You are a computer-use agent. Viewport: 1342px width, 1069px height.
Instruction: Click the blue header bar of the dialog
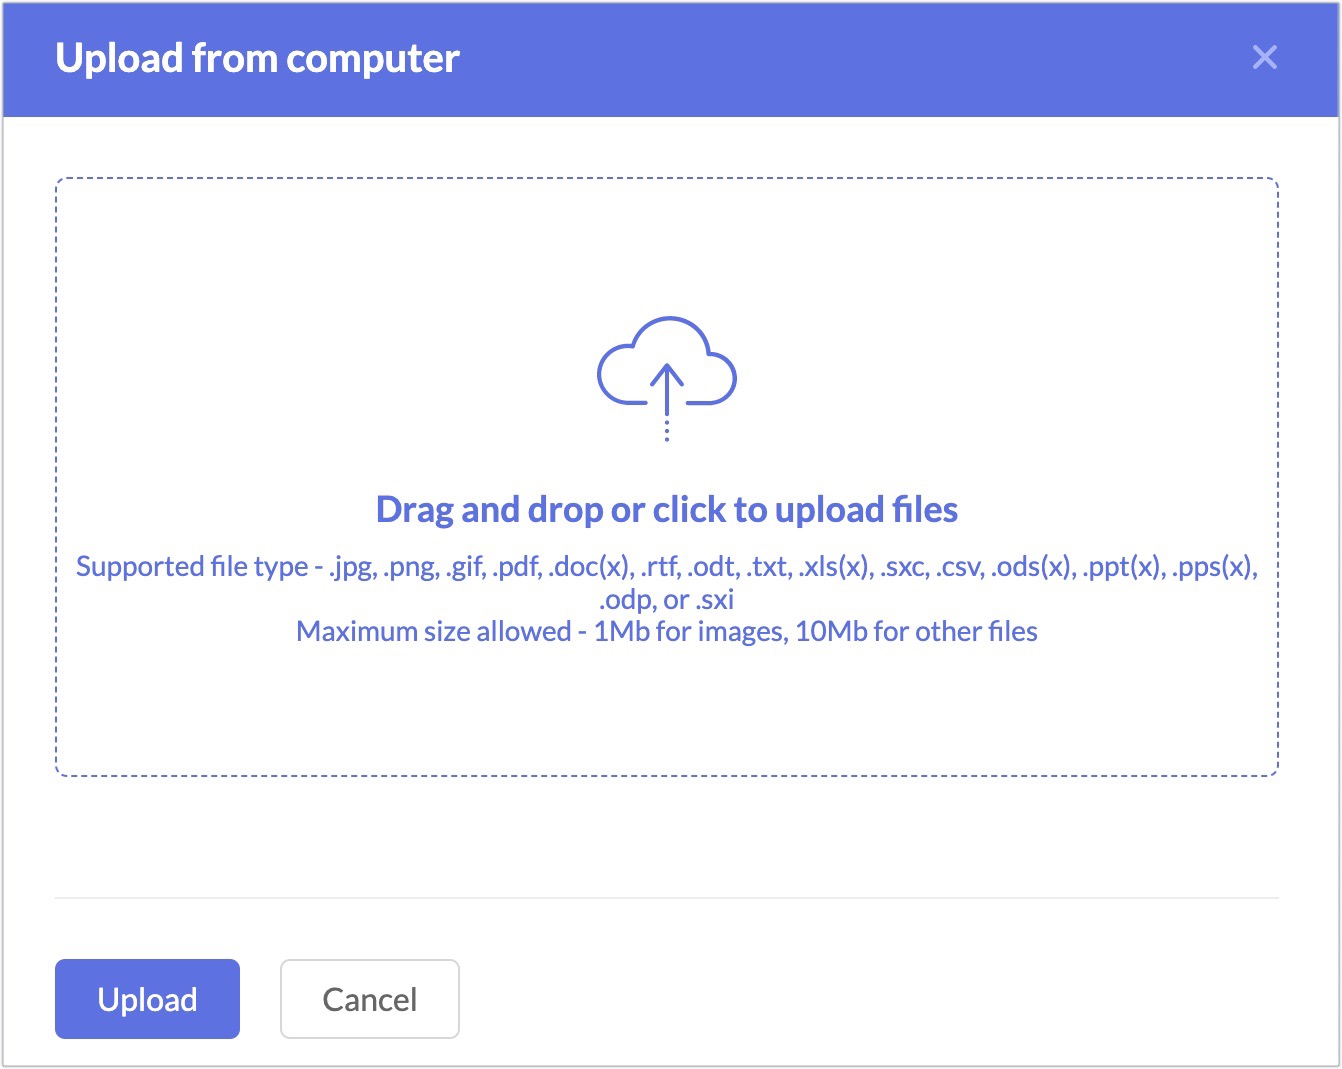tap(671, 60)
